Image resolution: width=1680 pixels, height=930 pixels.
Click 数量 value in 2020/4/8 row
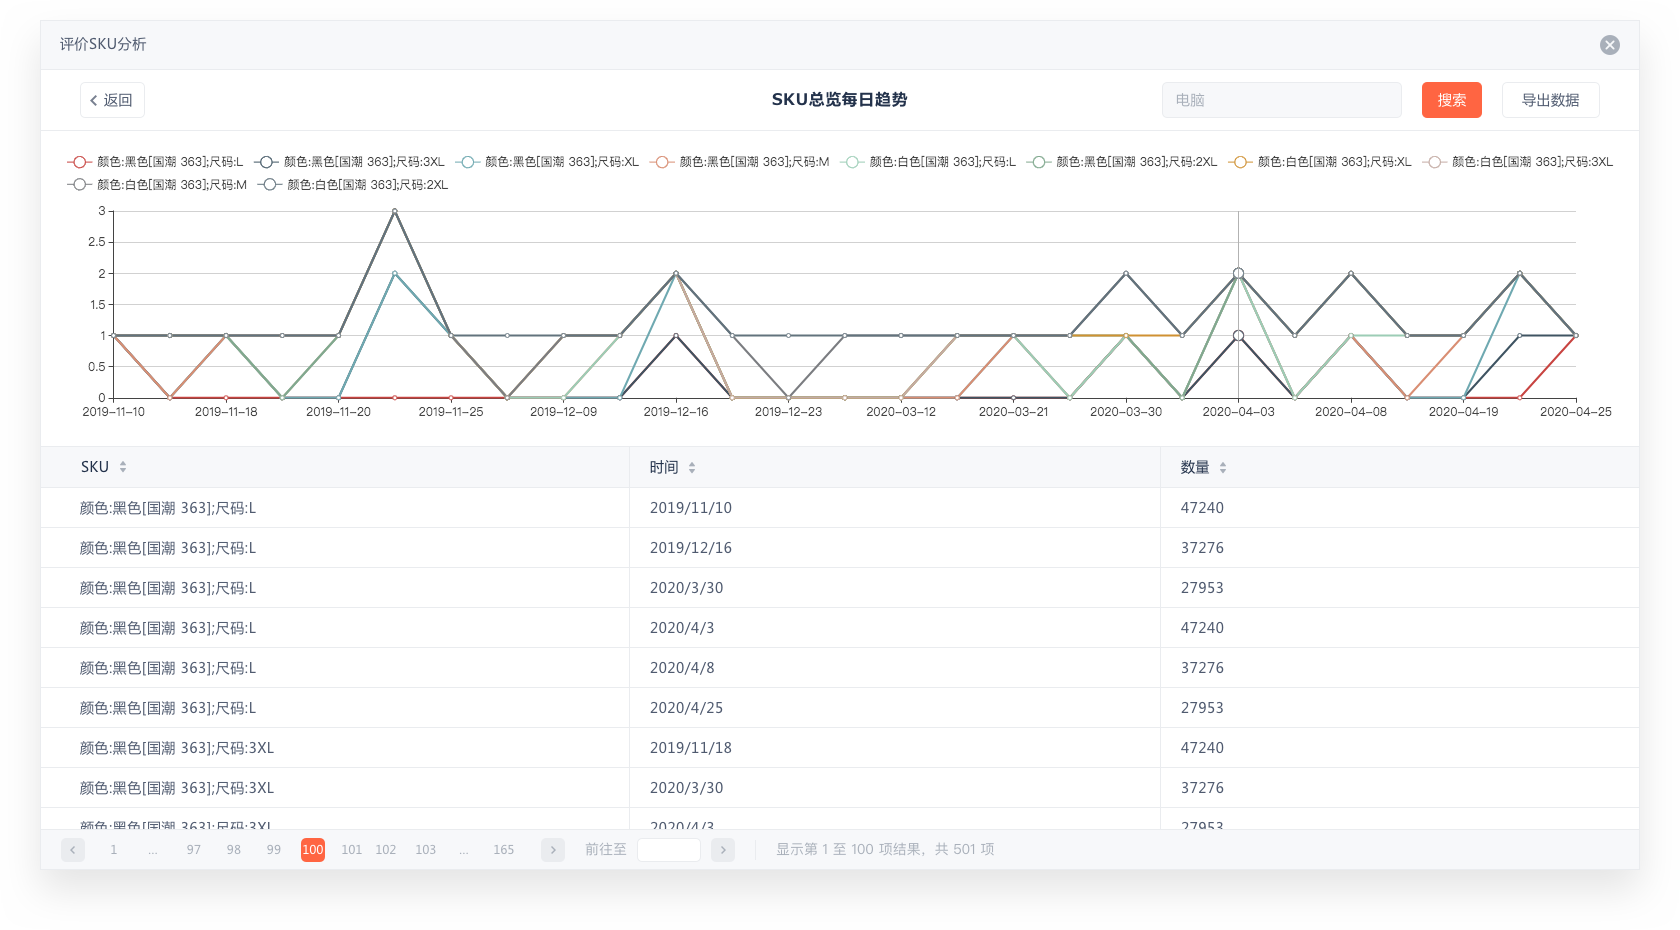1202,668
